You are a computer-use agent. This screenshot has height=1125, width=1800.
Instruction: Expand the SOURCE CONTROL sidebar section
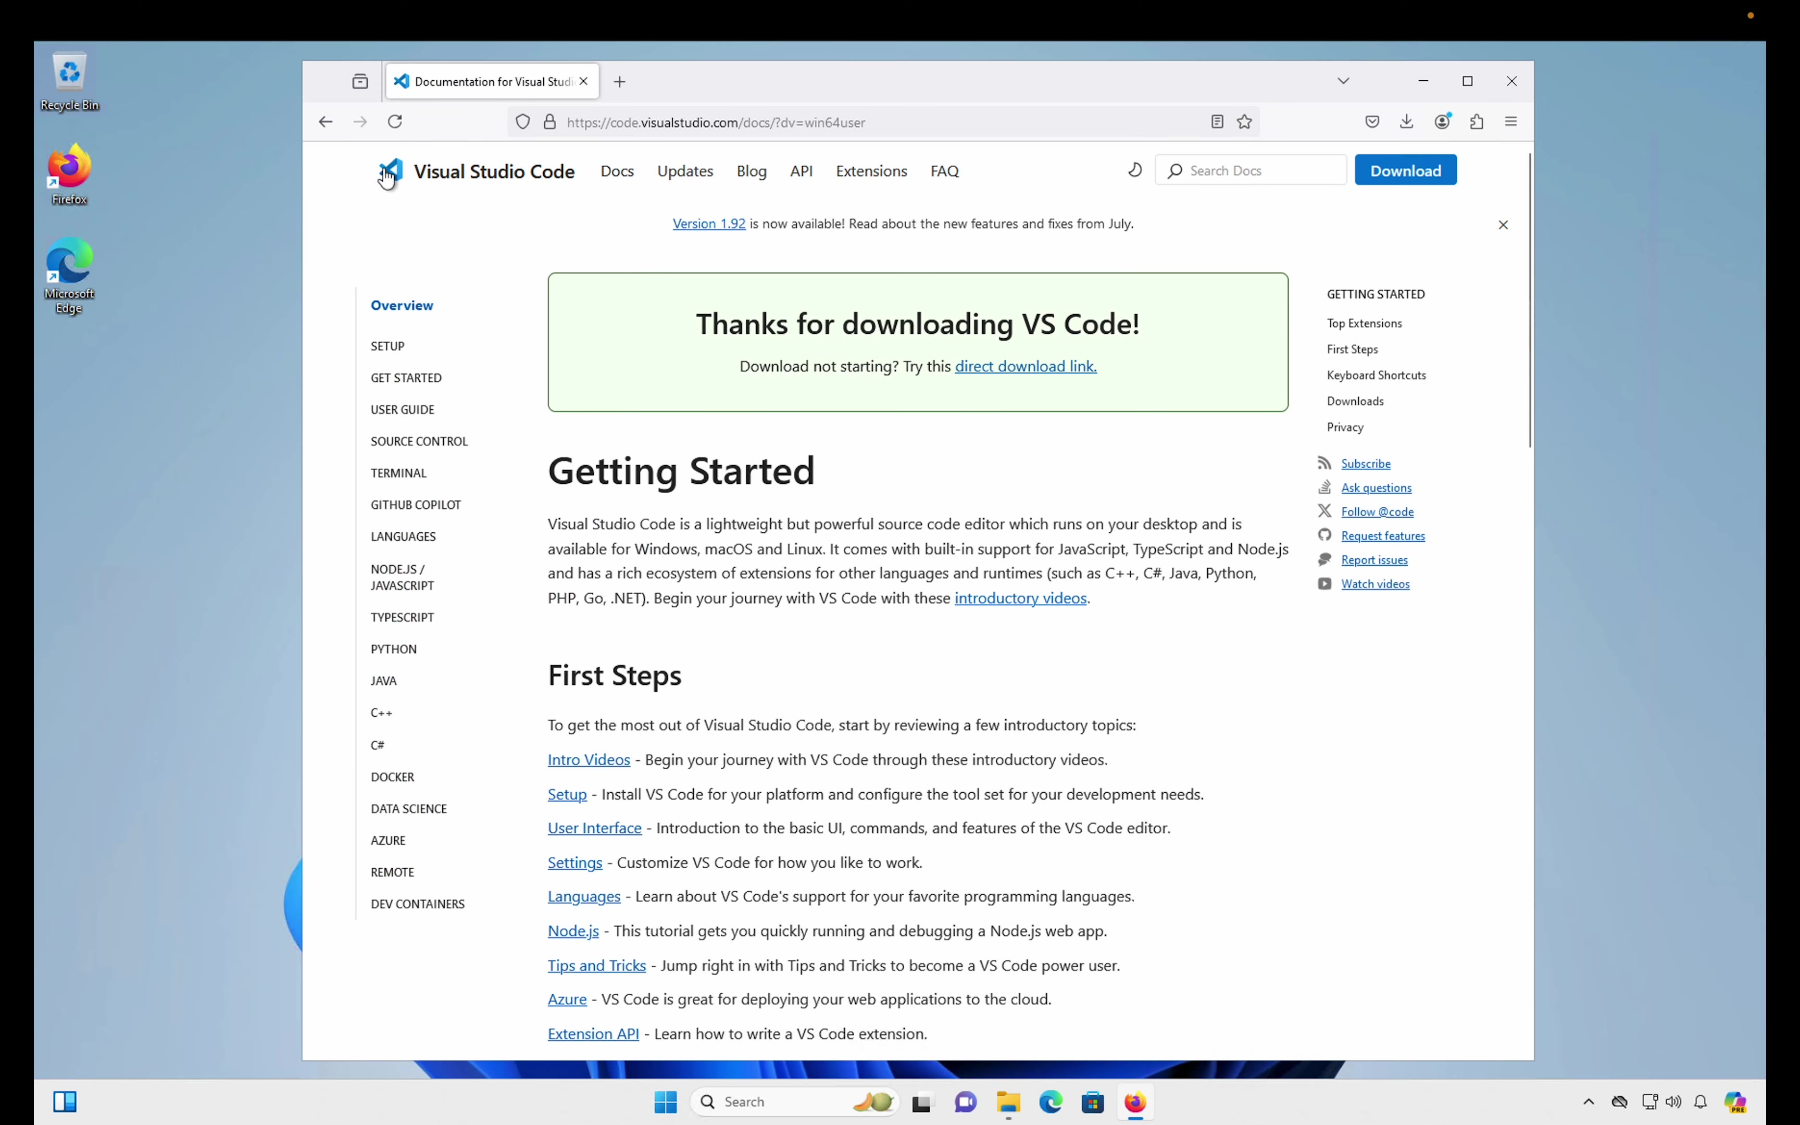[x=419, y=441]
